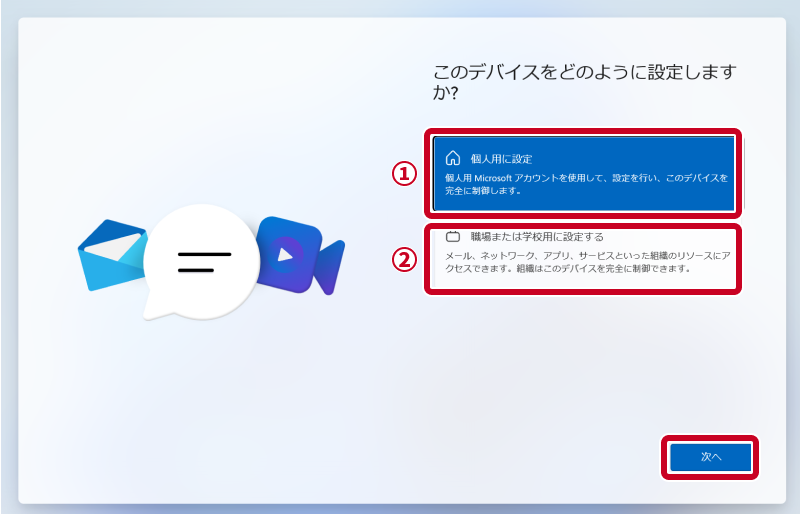Viewport: 800px width, 514px height.
Task: Click the house icon beside 個人用に設定
Action: click(453, 158)
